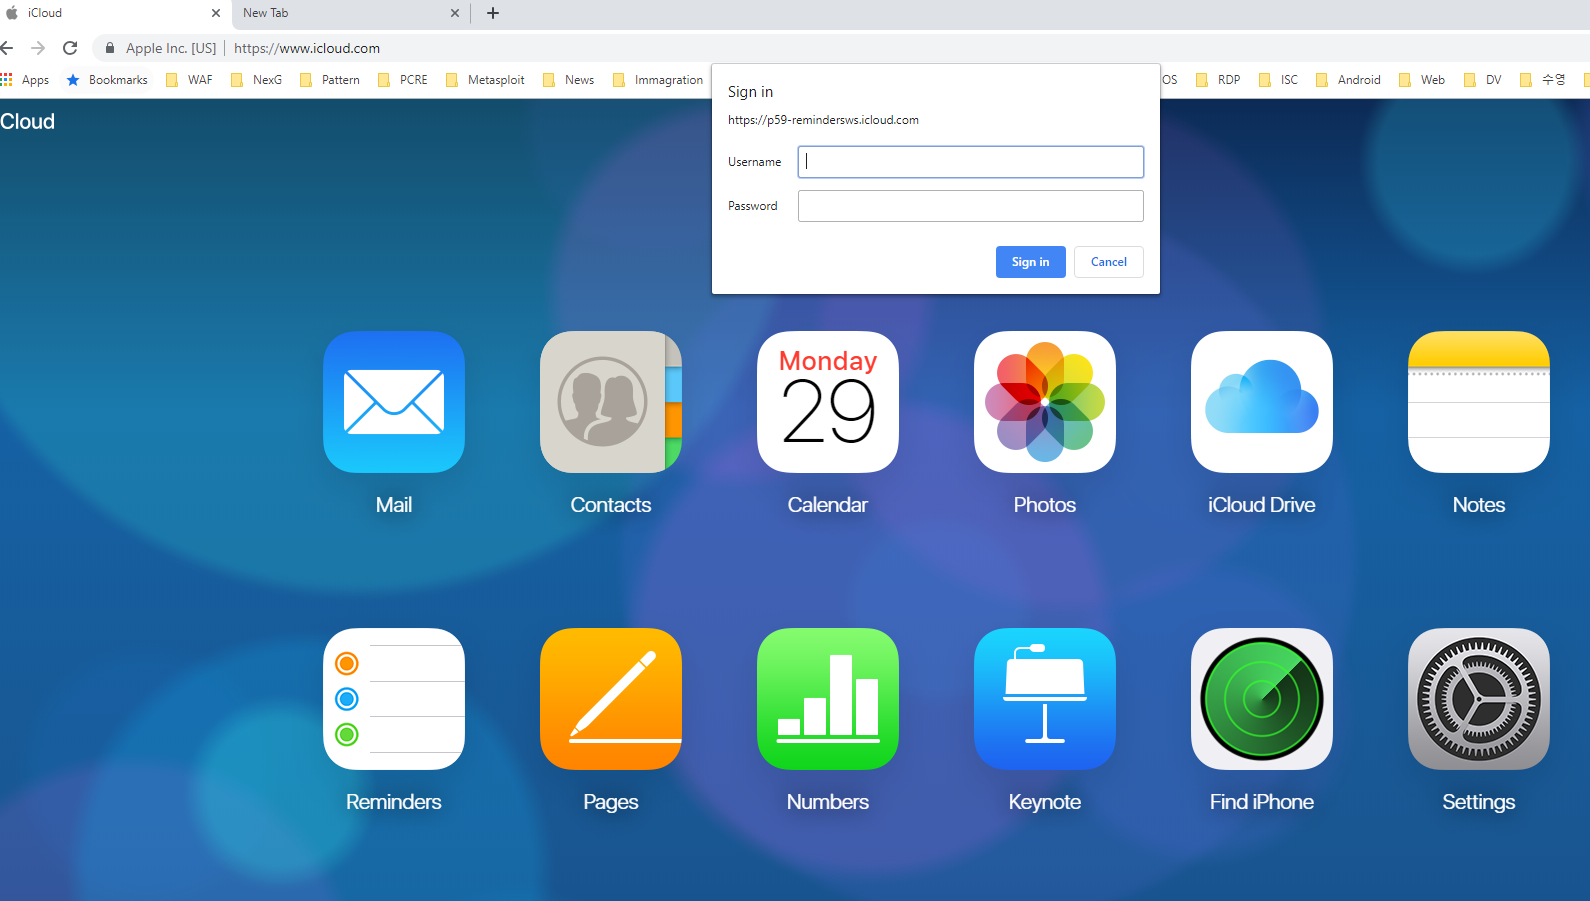Open the iCloud Drive app icon
1590x901 pixels.
(x=1262, y=402)
